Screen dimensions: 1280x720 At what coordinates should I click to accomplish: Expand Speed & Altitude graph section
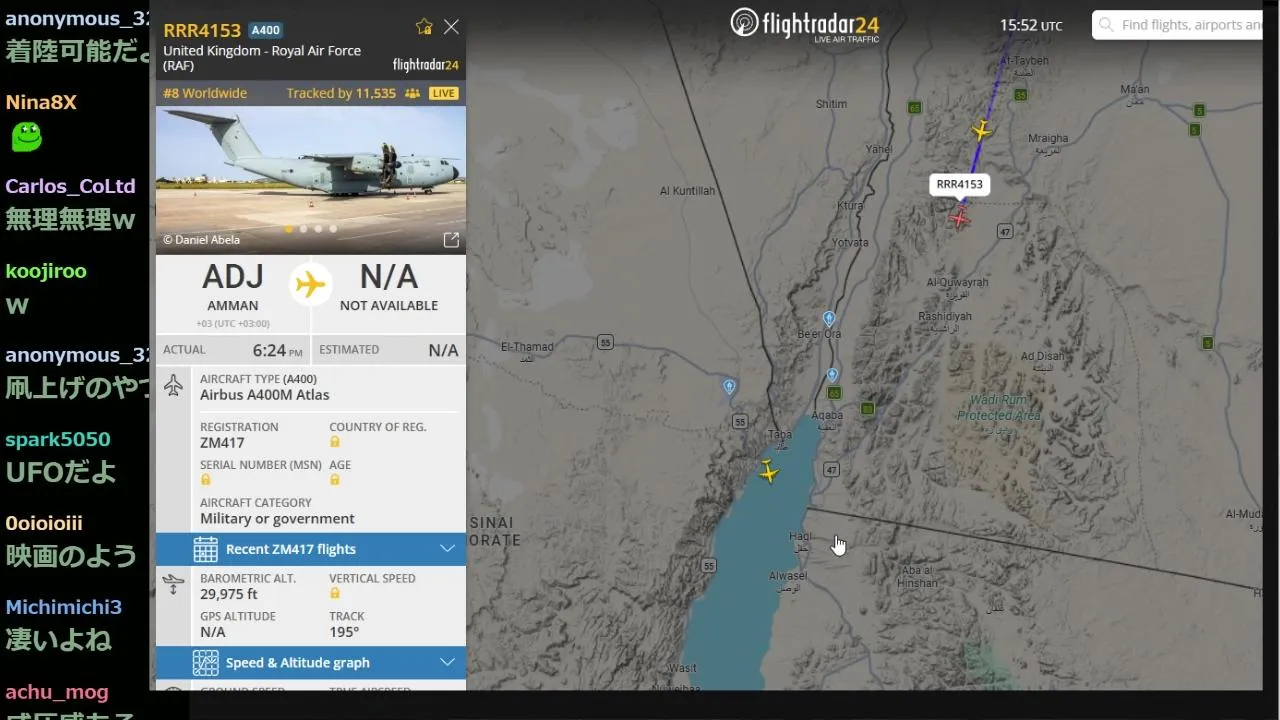tap(311, 662)
